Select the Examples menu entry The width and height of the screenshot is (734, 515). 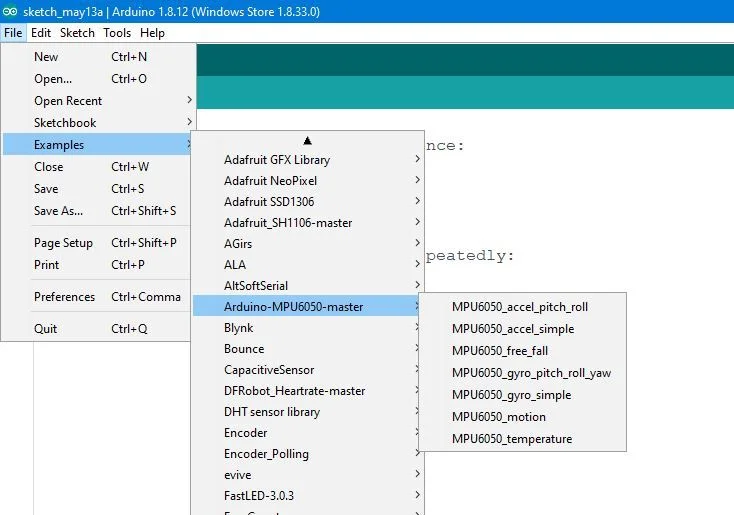(x=98, y=145)
